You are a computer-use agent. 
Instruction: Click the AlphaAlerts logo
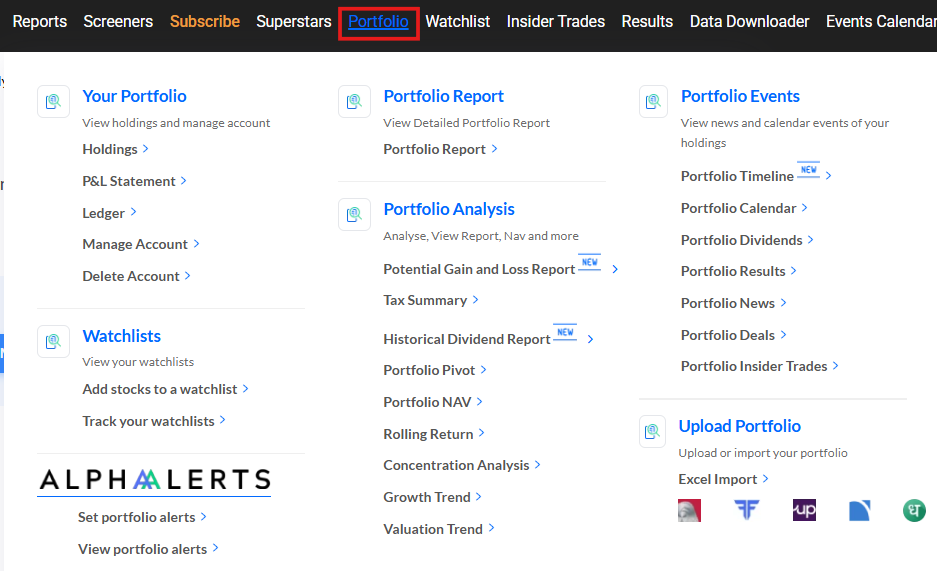(154, 481)
